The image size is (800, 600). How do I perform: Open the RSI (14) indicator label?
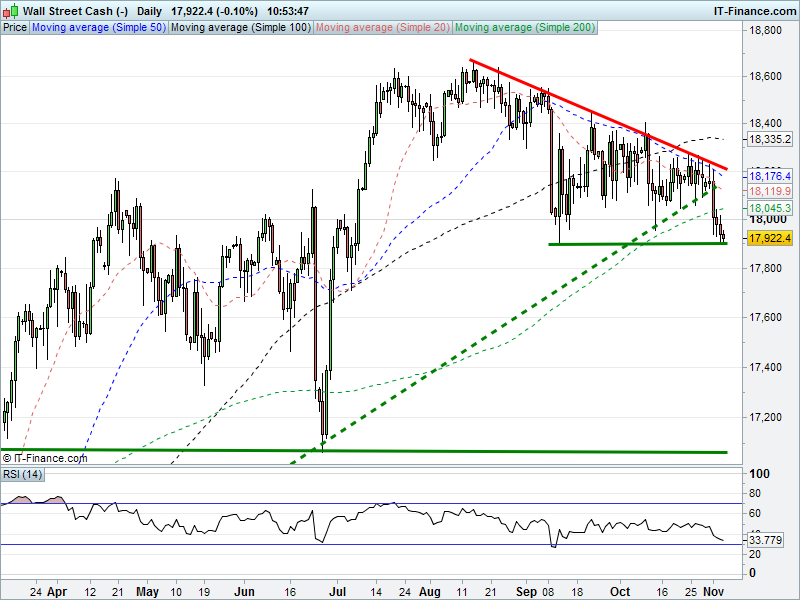coord(22,474)
